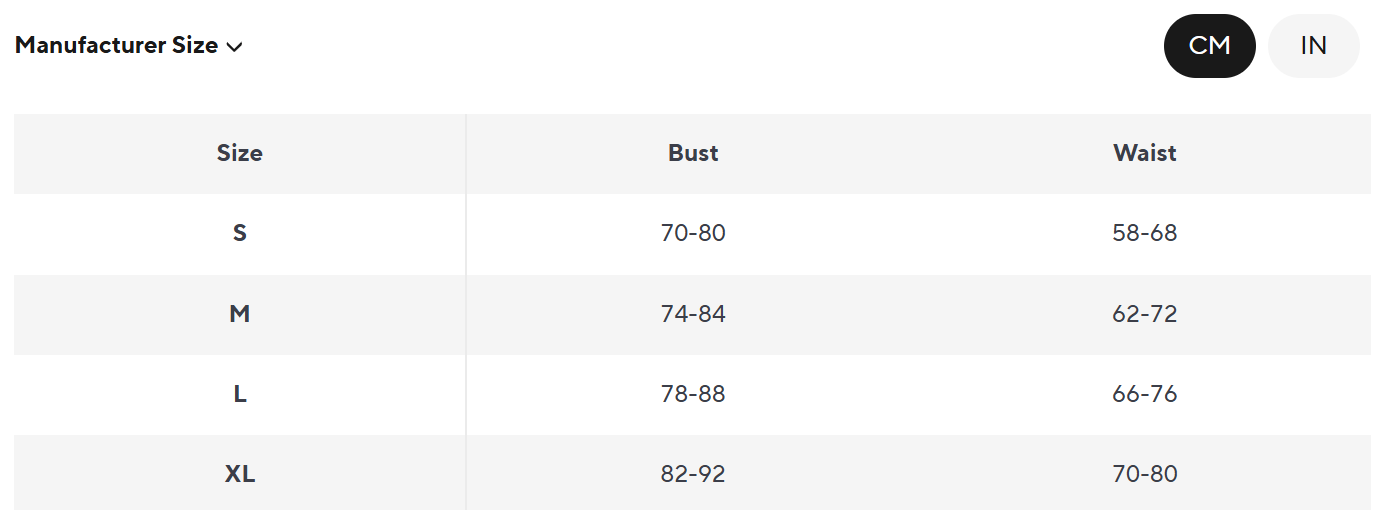Click the Size column header
Viewport: 1386px width, 510px height.
[240, 153]
